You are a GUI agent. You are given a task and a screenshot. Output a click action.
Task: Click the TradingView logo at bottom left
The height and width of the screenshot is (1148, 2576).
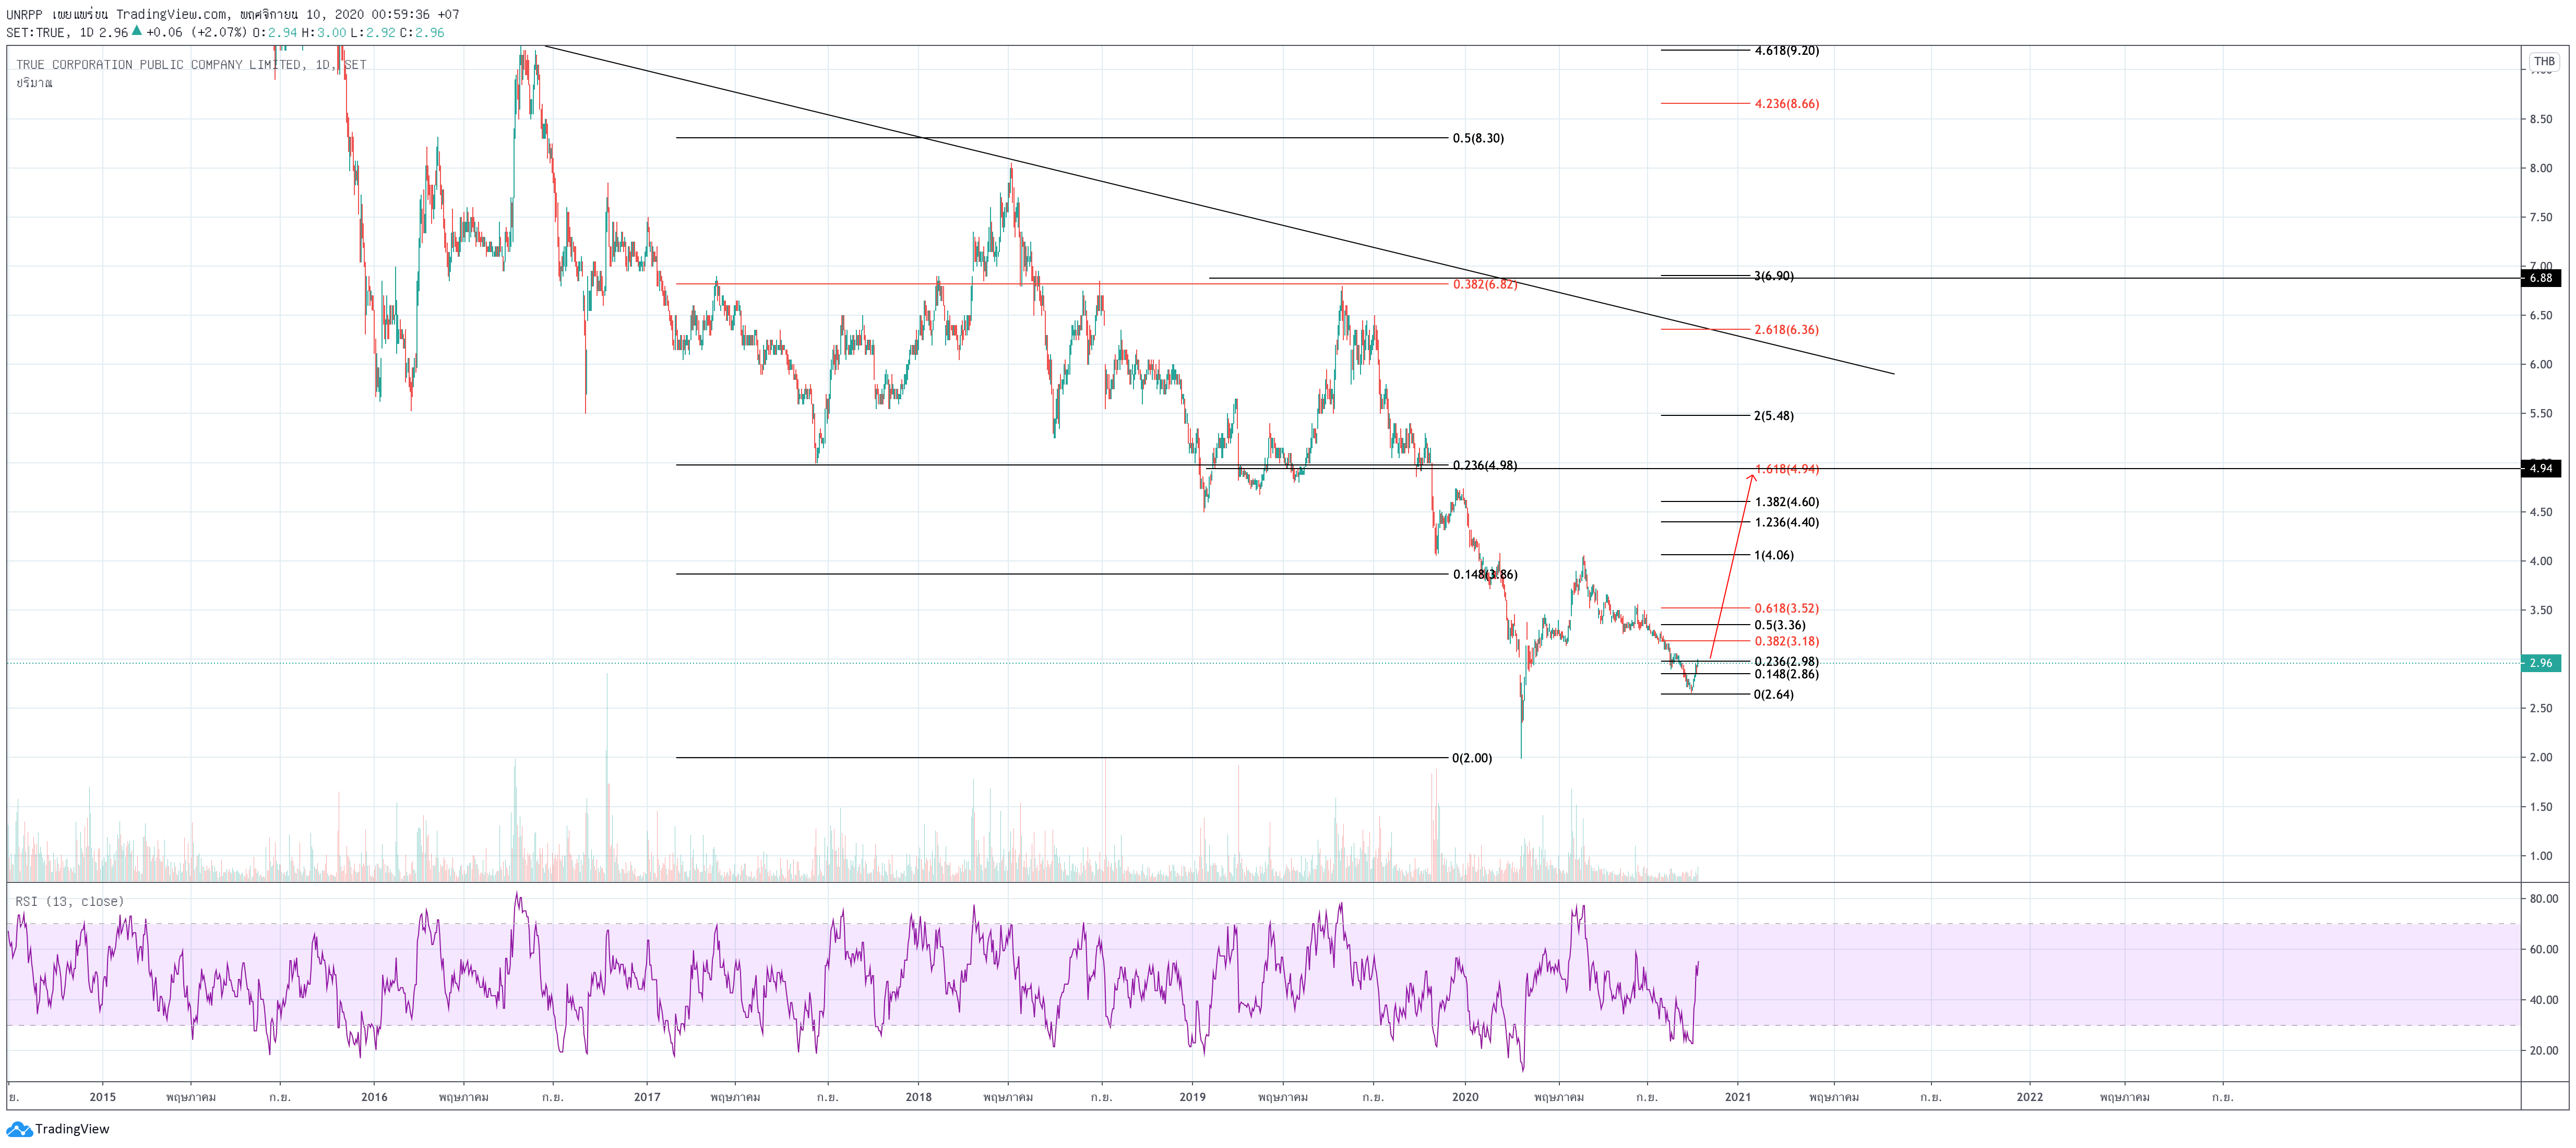[58, 1129]
